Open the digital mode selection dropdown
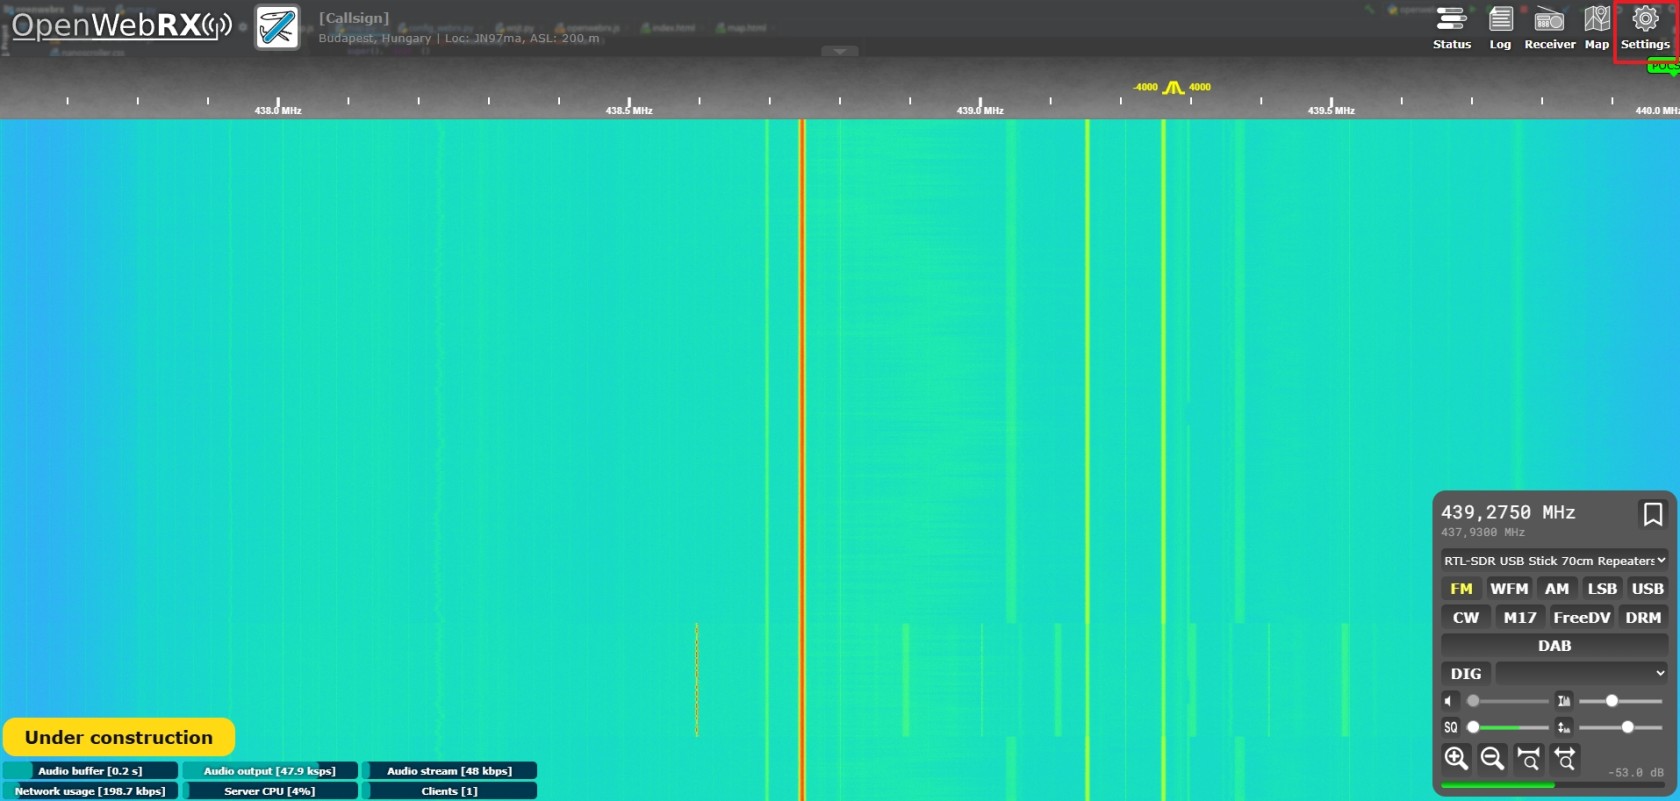This screenshot has height=801, width=1680. tap(1581, 674)
